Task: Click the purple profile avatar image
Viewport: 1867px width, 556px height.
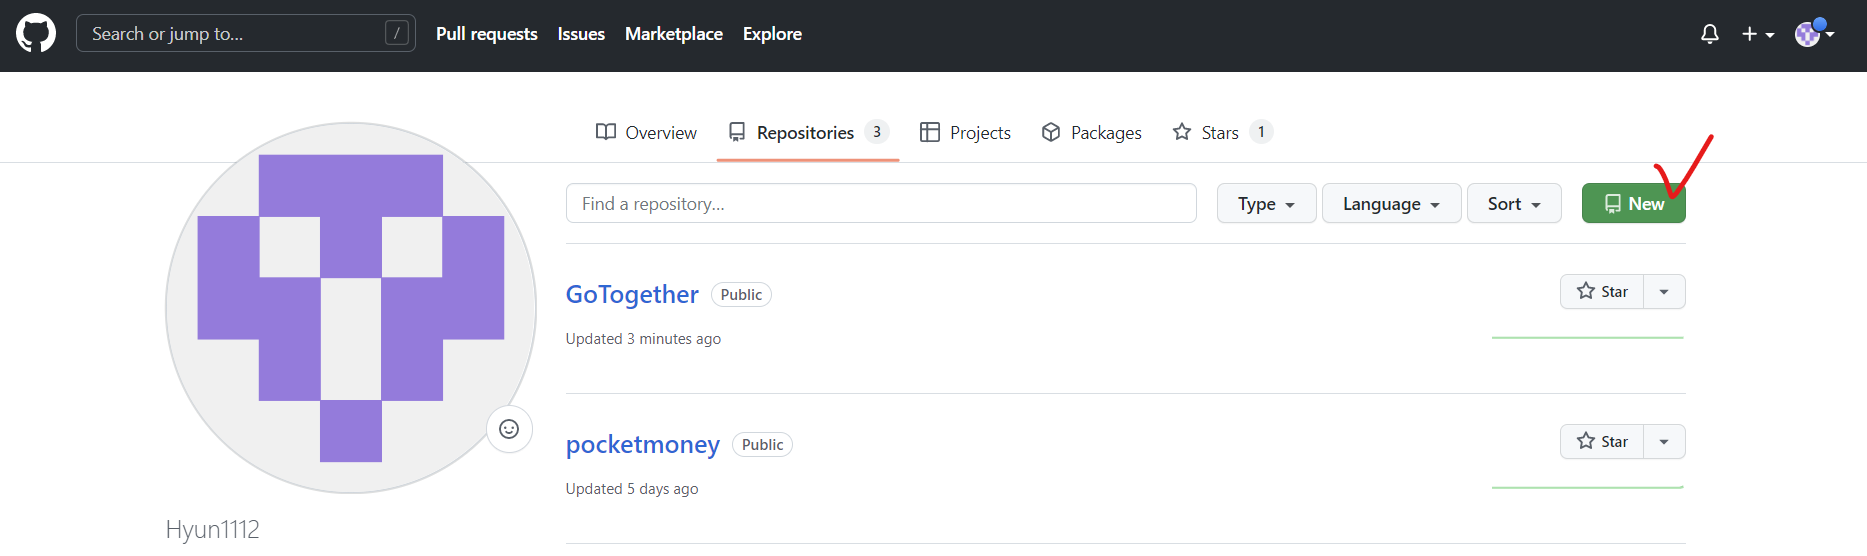Action: click(351, 308)
